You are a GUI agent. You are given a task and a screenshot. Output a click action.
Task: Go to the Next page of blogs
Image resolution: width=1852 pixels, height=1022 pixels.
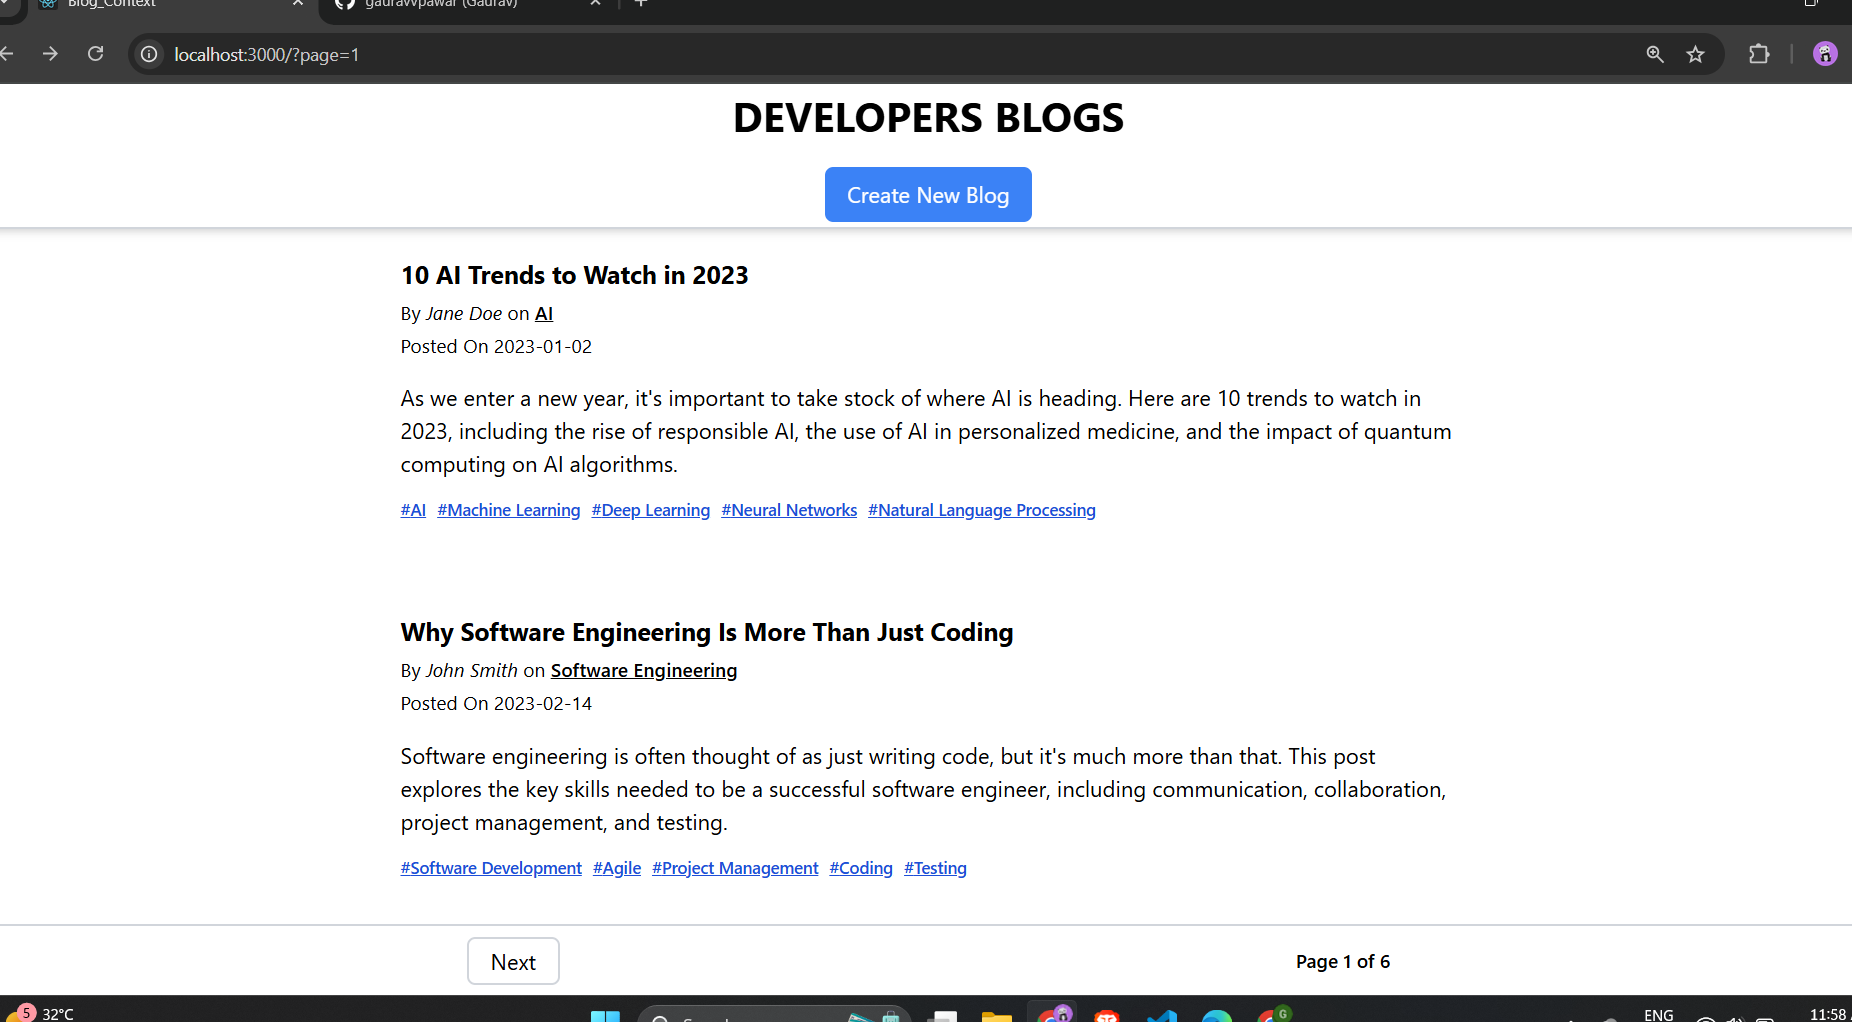point(513,961)
